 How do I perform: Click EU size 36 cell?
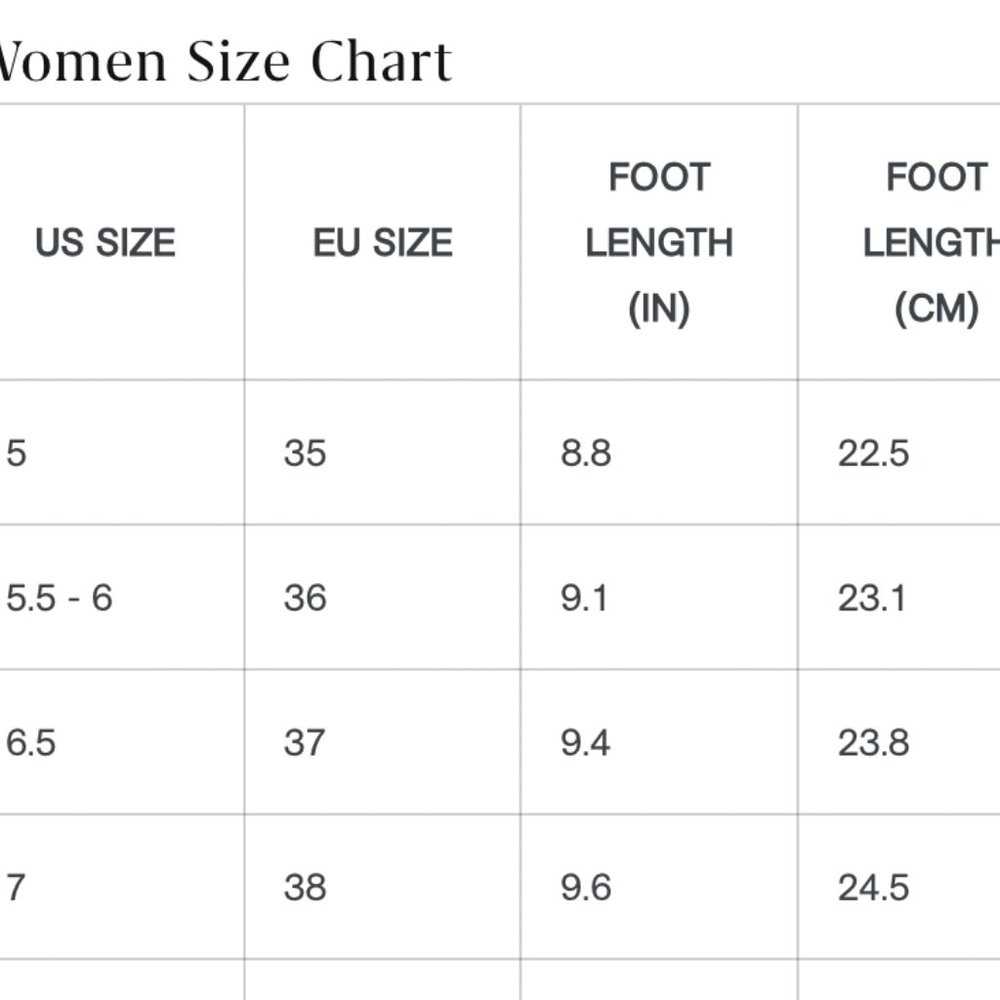(x=383, y=598)
